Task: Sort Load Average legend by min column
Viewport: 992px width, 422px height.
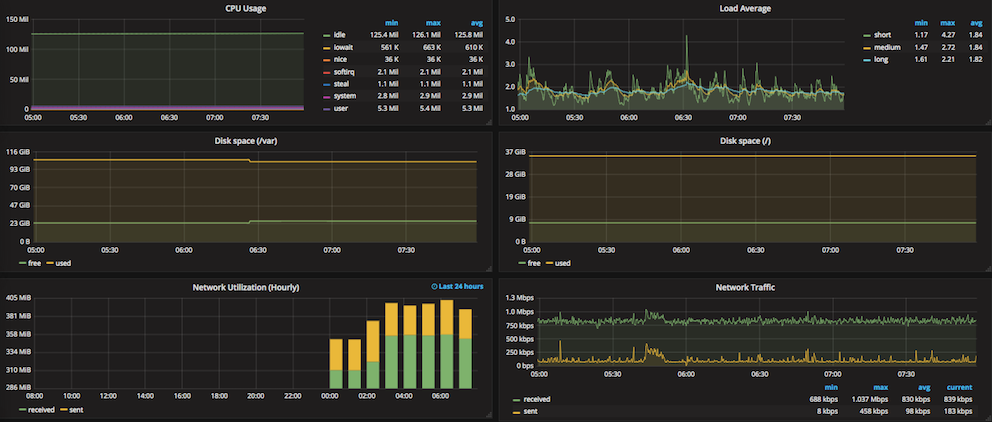Action: coord(921,23)
